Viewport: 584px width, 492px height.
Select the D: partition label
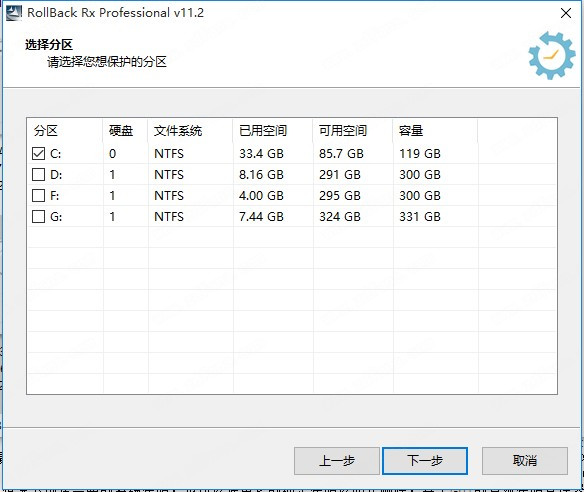click(x=56, y=175)
